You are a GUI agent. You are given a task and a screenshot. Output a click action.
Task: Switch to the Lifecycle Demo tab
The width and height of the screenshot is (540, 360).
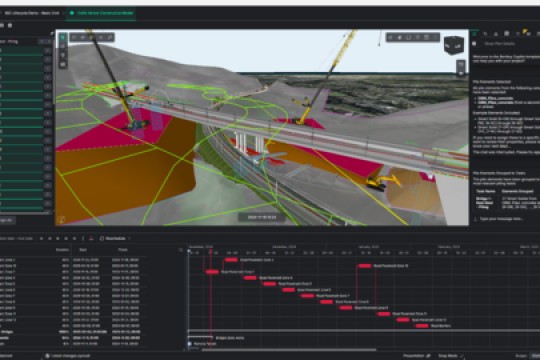tap(31, 13)
